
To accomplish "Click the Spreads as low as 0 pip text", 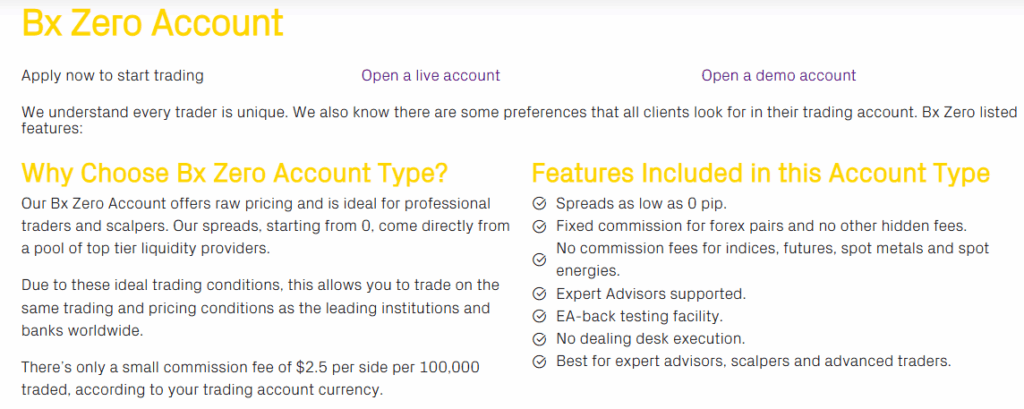I will pyautogui.click(x=641, y=204).
